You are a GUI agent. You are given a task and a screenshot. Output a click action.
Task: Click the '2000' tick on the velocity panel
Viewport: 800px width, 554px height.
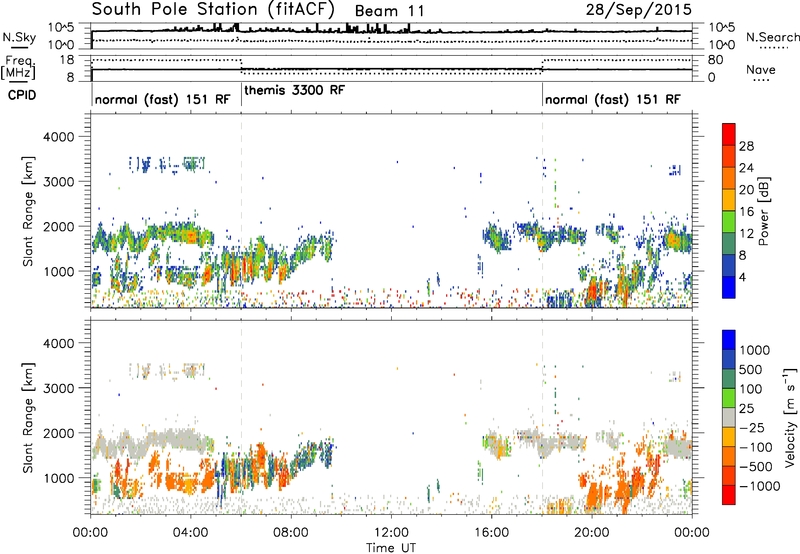pos(58,433)
